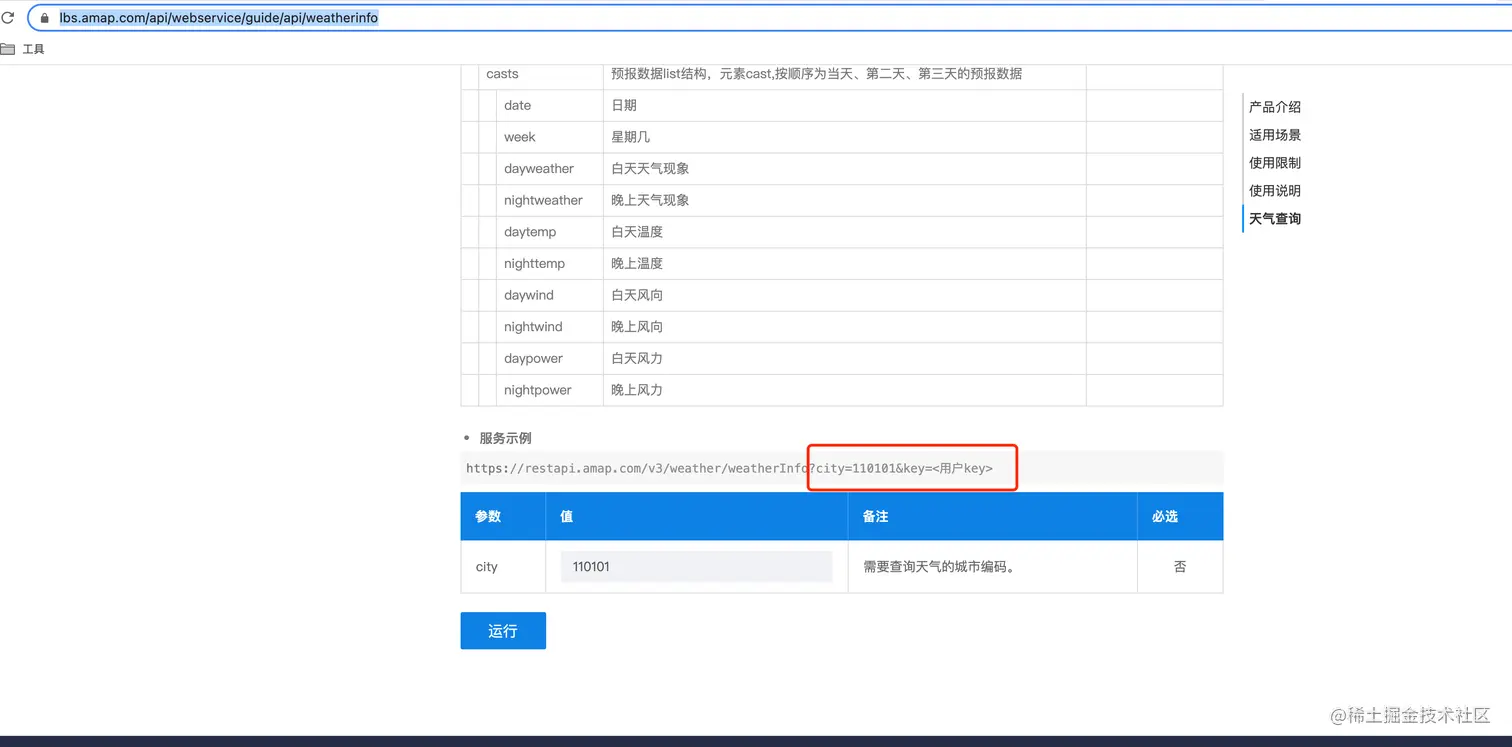Click the 日期 description cell
1512x747 pixels.
pos(845,105)
